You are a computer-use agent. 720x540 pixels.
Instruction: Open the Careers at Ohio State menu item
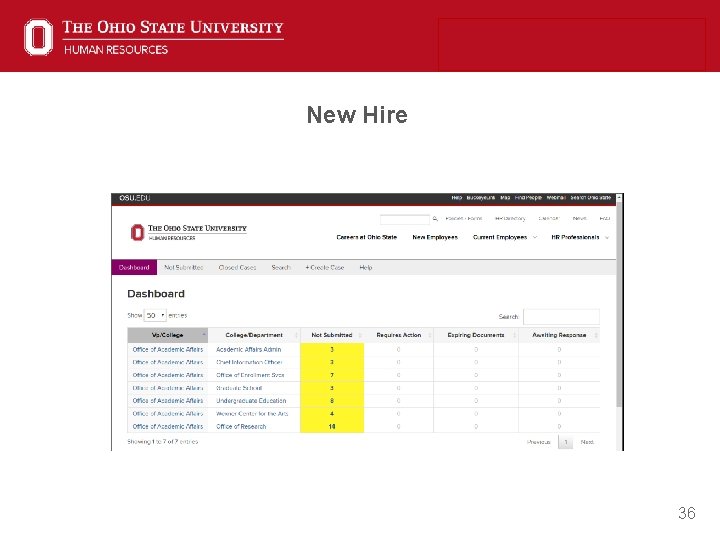tap(366, 237)
